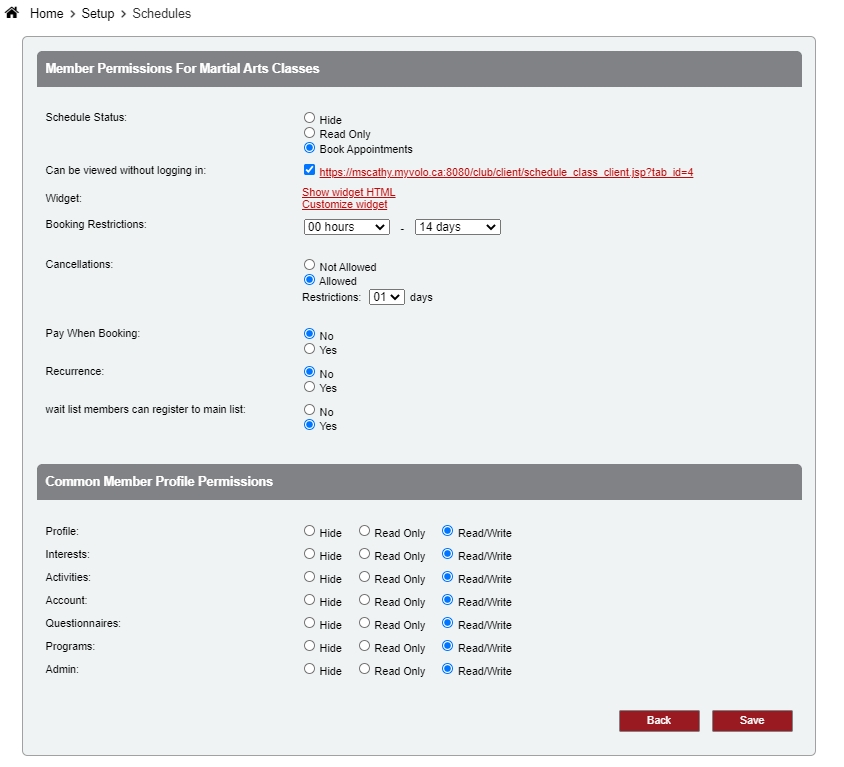The image size is (844, 767).
Task: Expand the 00 hours booking dropdown
Action: 346,227
